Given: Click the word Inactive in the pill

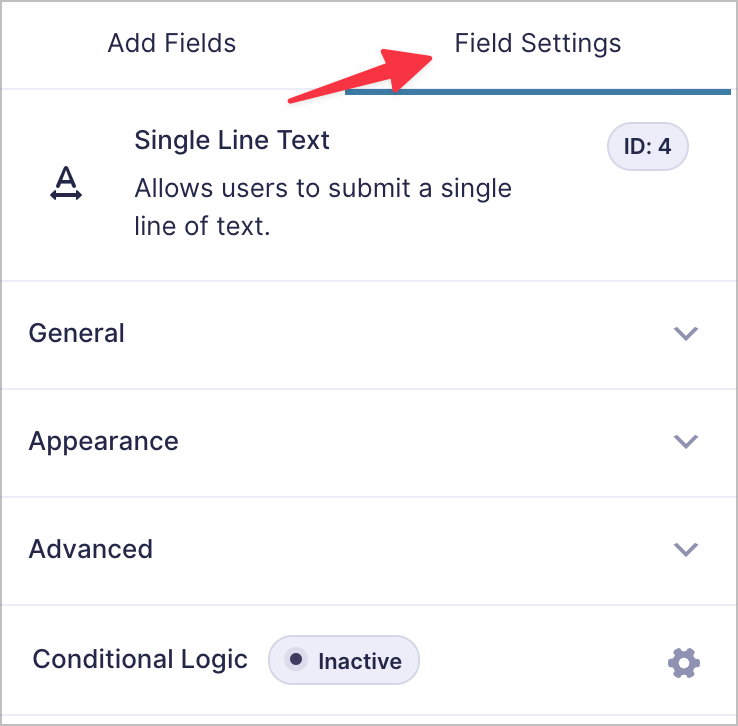Looking at the screenshot, I should (x=360, y=661).
